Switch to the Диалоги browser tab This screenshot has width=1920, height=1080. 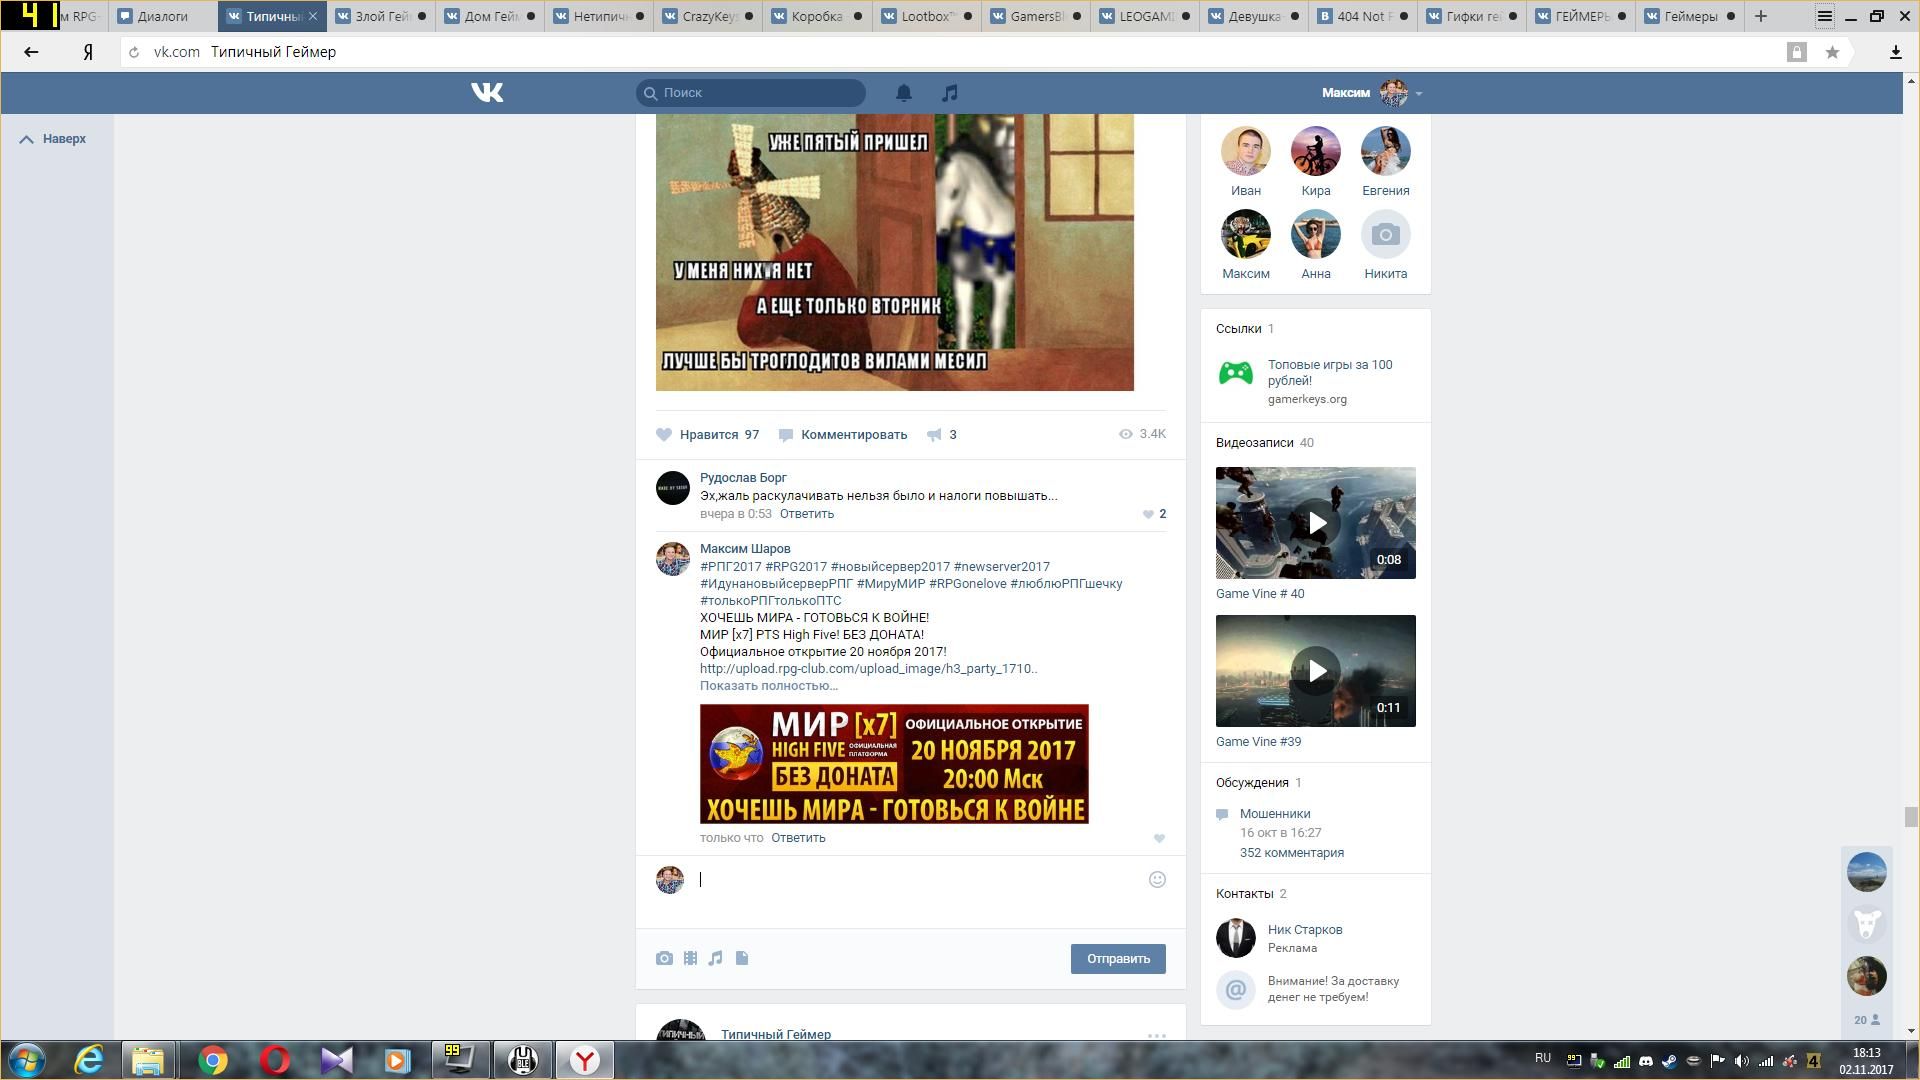pyautogui.click(x=162, y=16)
